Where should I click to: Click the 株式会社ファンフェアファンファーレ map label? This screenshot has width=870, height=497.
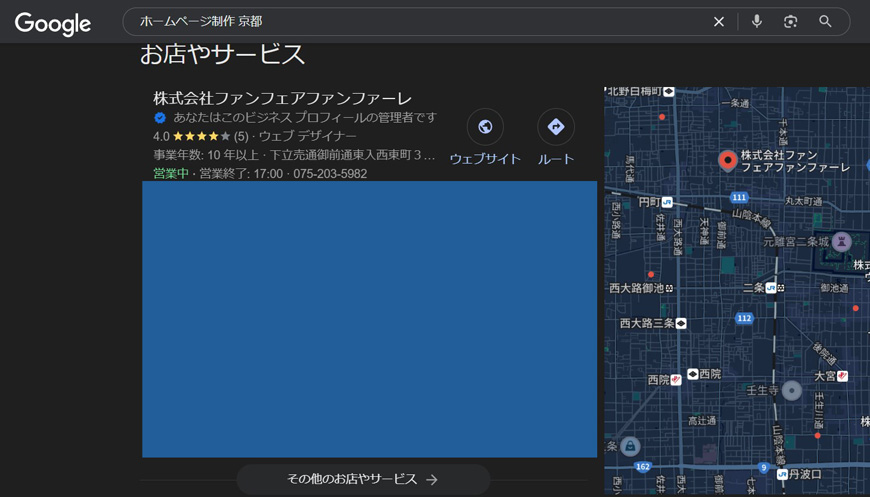pos(795,161)
